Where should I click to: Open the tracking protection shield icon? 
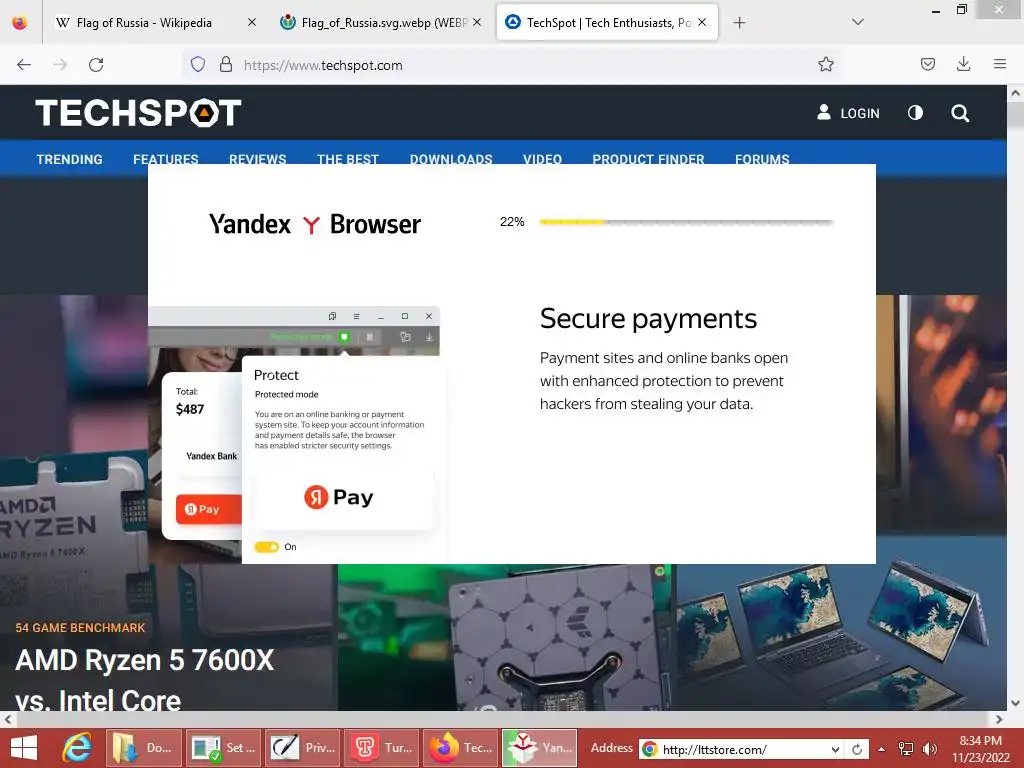point(198,65)
